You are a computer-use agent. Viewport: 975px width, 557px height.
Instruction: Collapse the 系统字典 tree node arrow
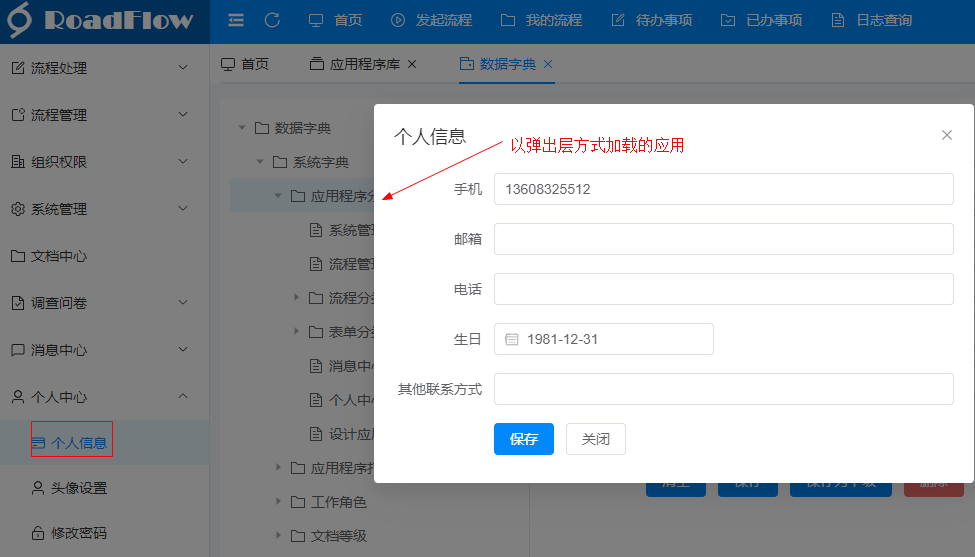coord(260,162)
